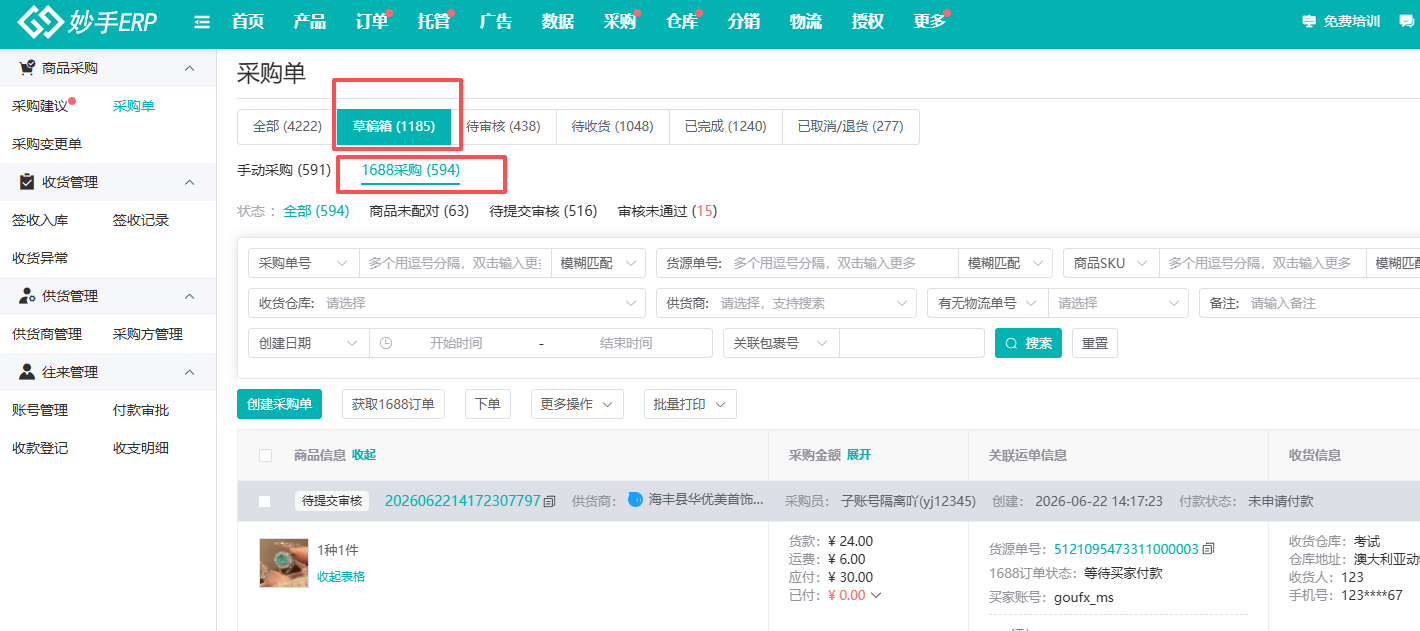Viewport: 1420px width, 631px height.
Task: Collapse the 供货管理 sidebar section
Action: point(190,296)
